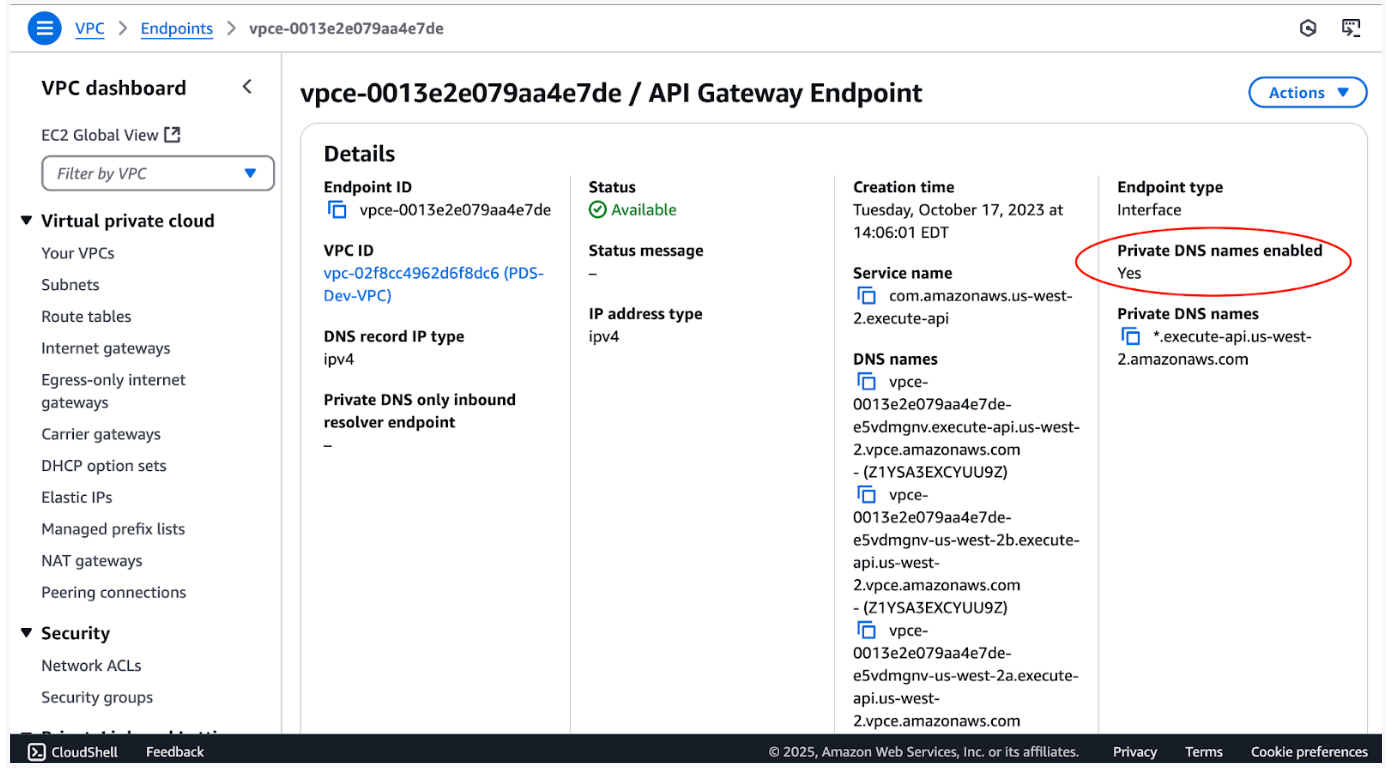
Task: Copy the first DNS name vpce-...e5vdmgnv.execute-api
Action: click(867, 382)
